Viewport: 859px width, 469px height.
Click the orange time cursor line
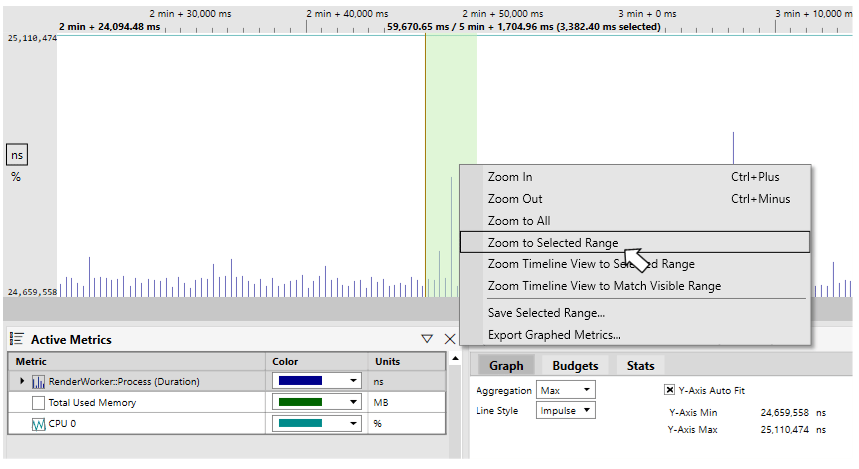tap(425, 164)
